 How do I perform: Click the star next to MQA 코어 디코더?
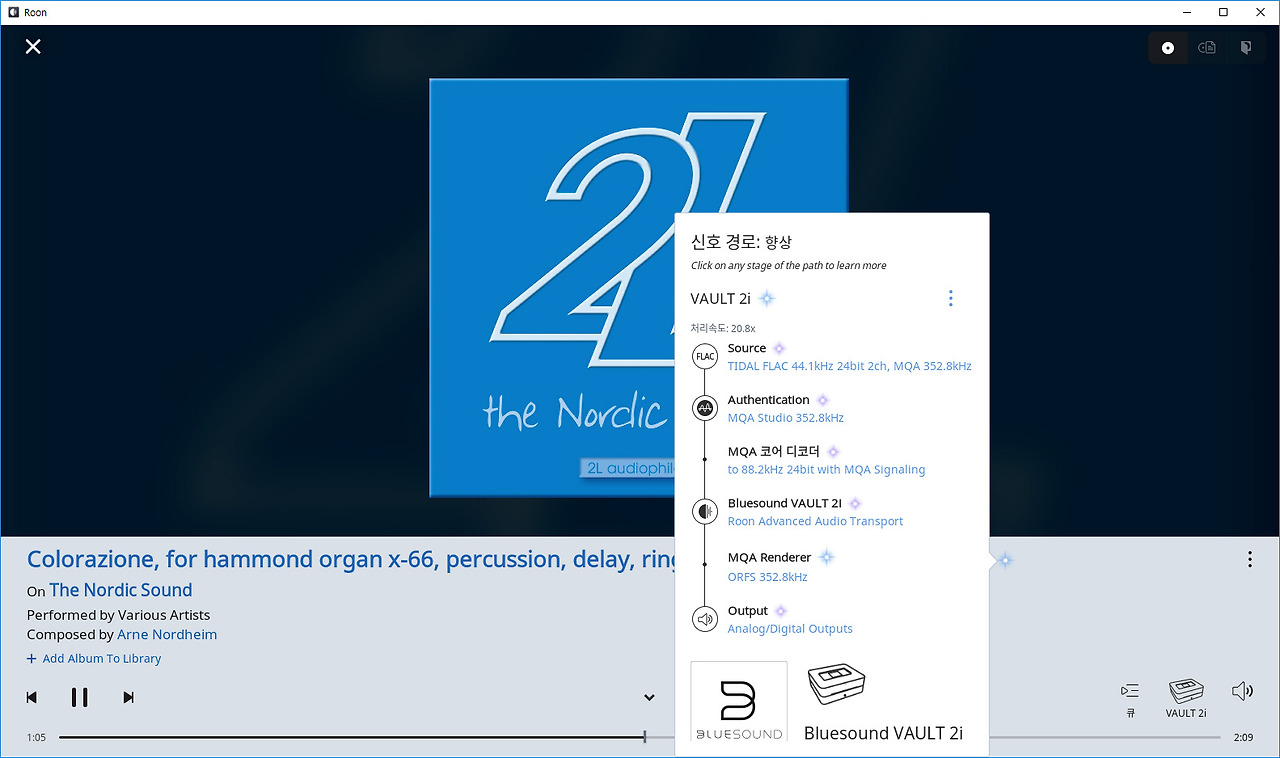[833, 452]
